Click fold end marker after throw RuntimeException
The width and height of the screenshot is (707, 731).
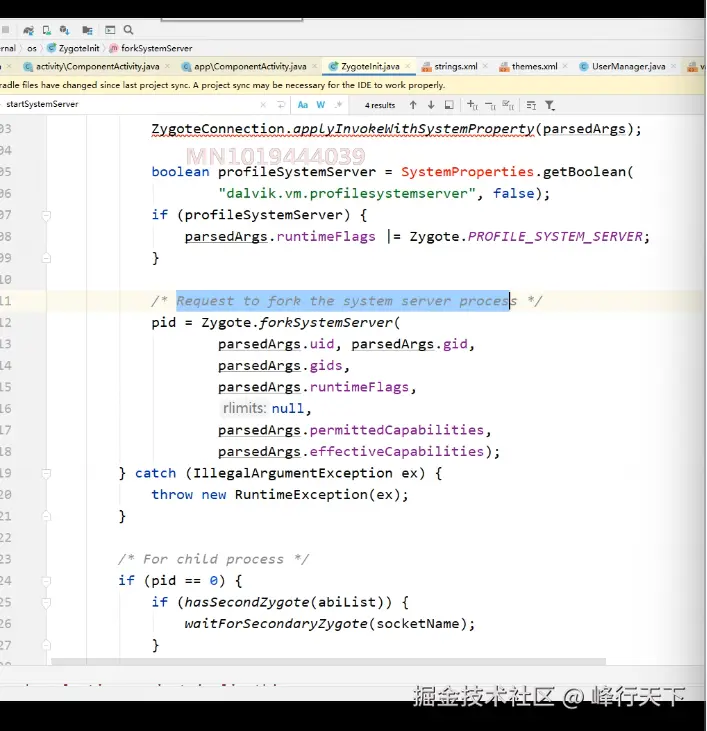[46, 517]
